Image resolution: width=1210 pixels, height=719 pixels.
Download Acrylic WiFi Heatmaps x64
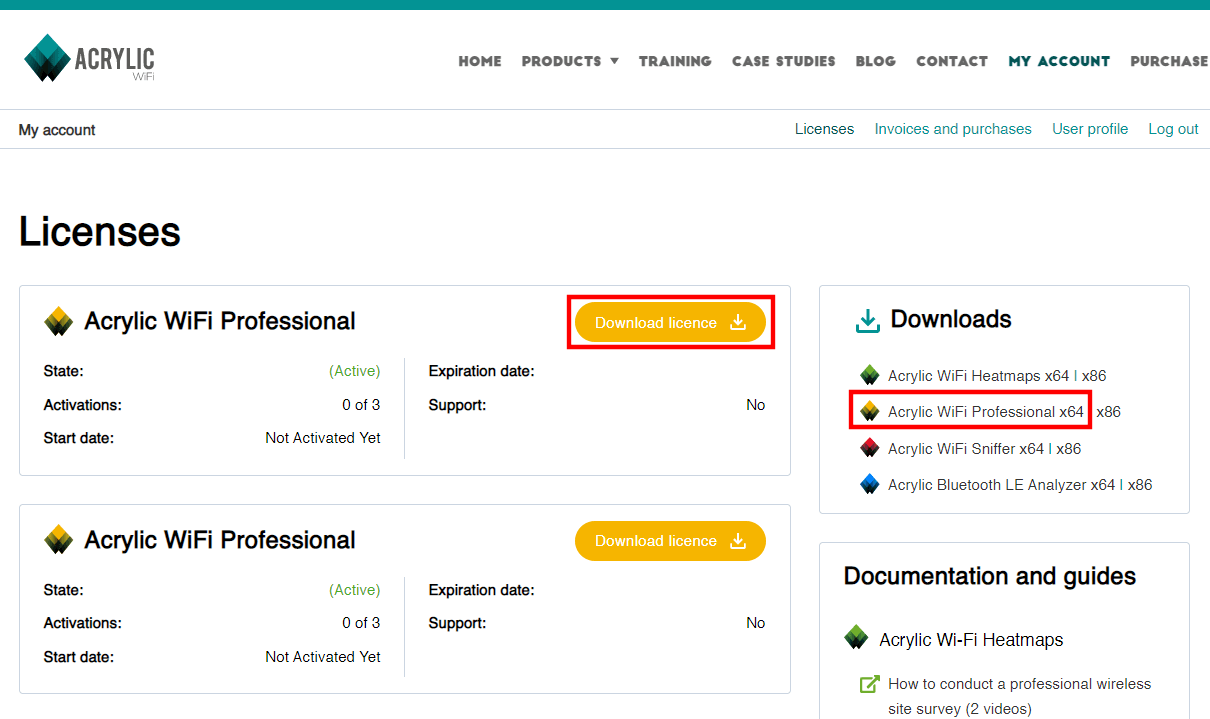(x=978, y=376)
